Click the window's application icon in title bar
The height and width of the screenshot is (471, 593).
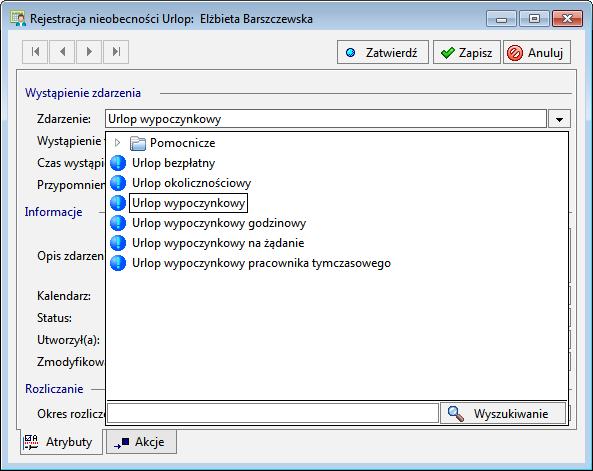(x=18, y=19)
